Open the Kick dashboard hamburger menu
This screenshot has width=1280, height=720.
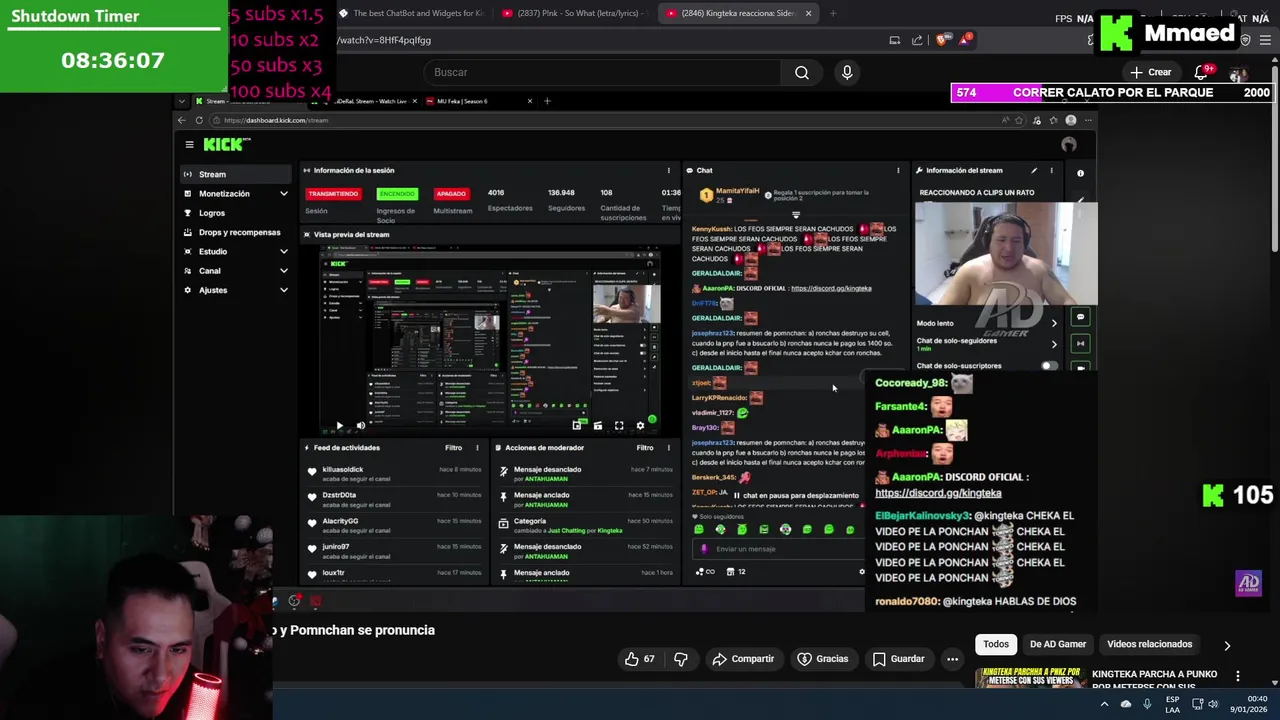click(x=189, y=144)
